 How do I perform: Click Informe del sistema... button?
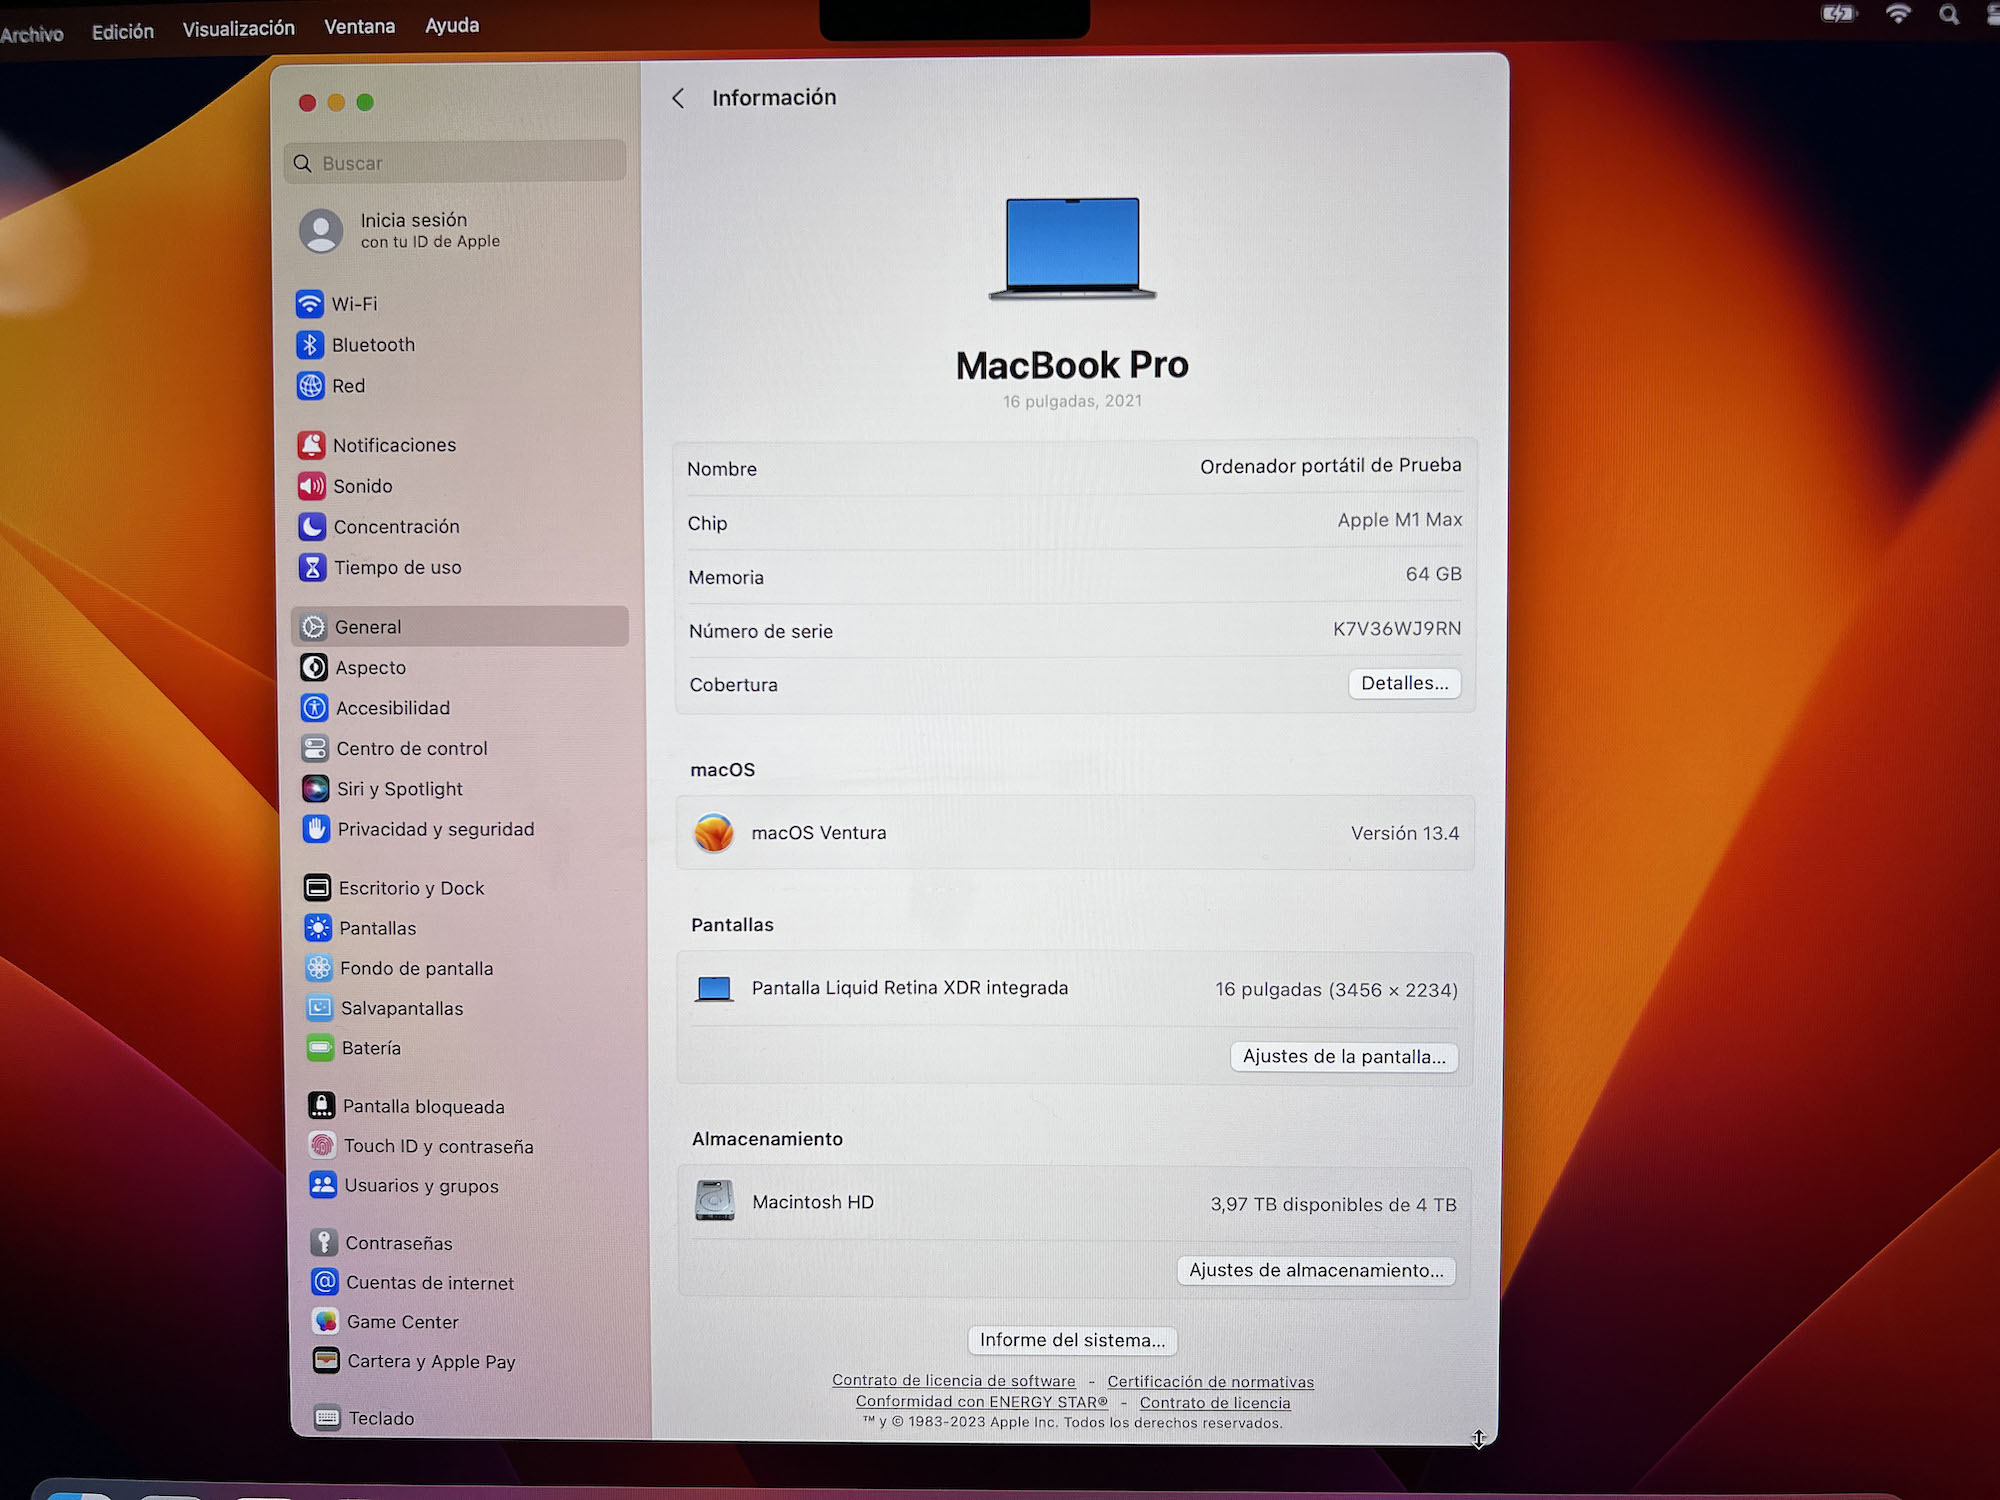pos(1072,1340)
